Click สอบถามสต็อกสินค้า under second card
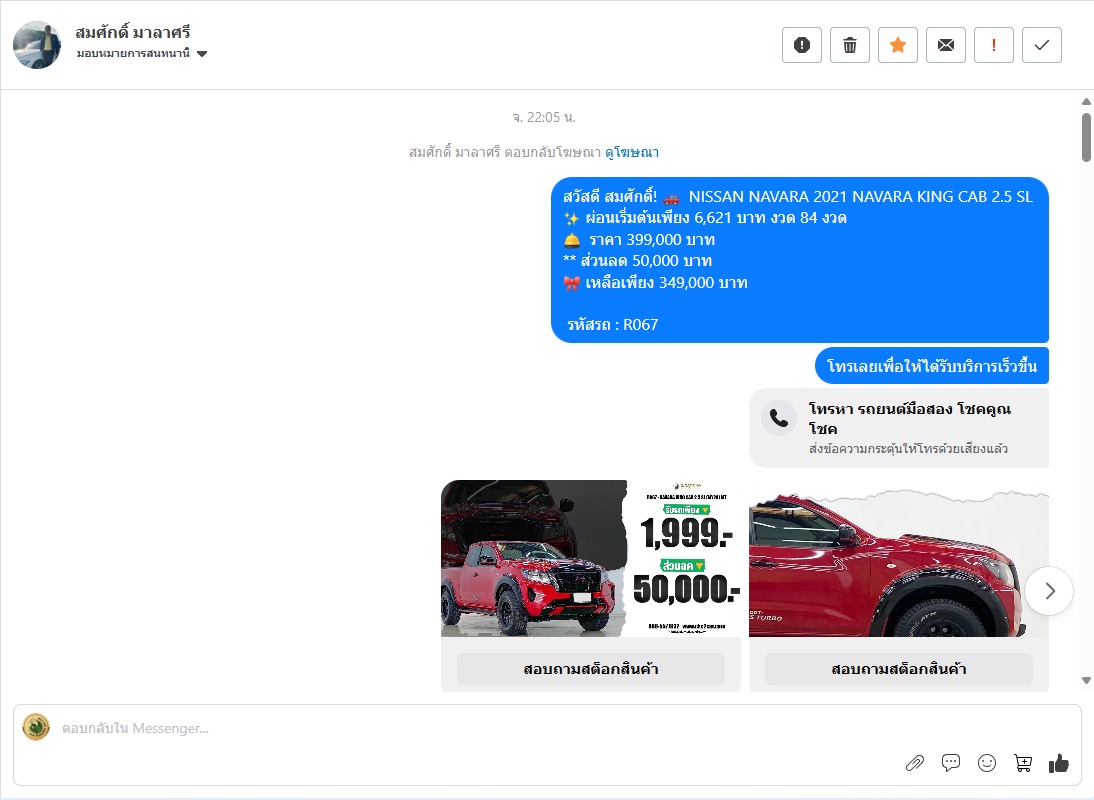1094x800 pixels. coord(899,669)
